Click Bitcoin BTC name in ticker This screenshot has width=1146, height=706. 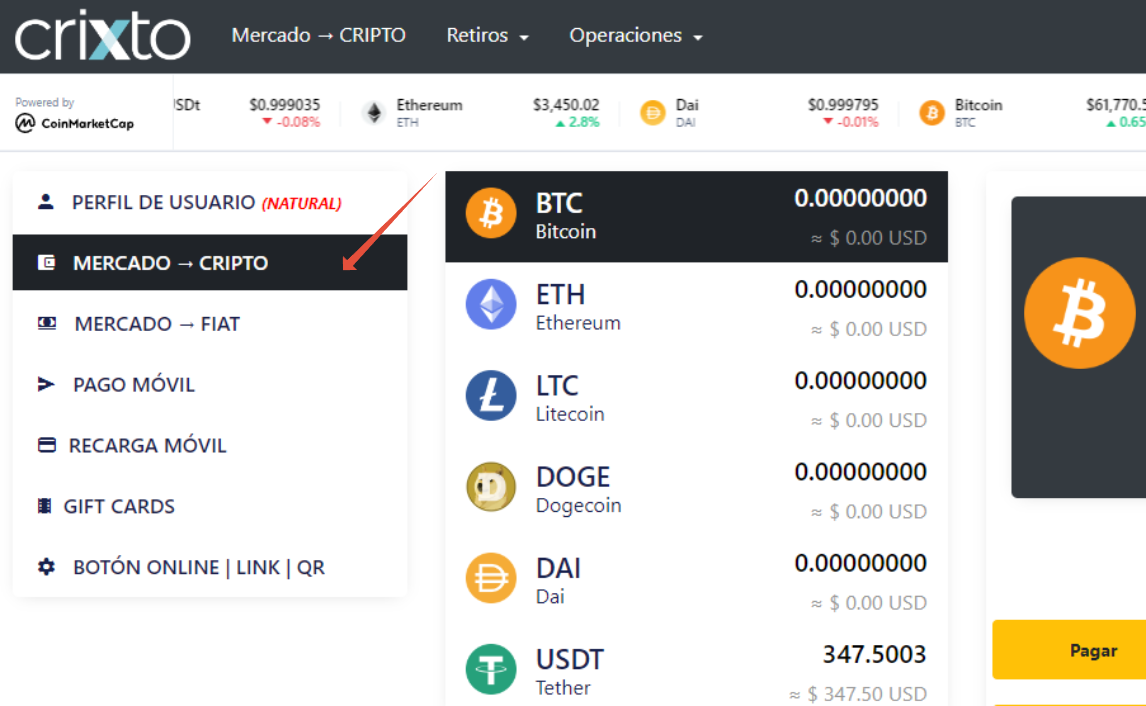(x=978, y=113)
